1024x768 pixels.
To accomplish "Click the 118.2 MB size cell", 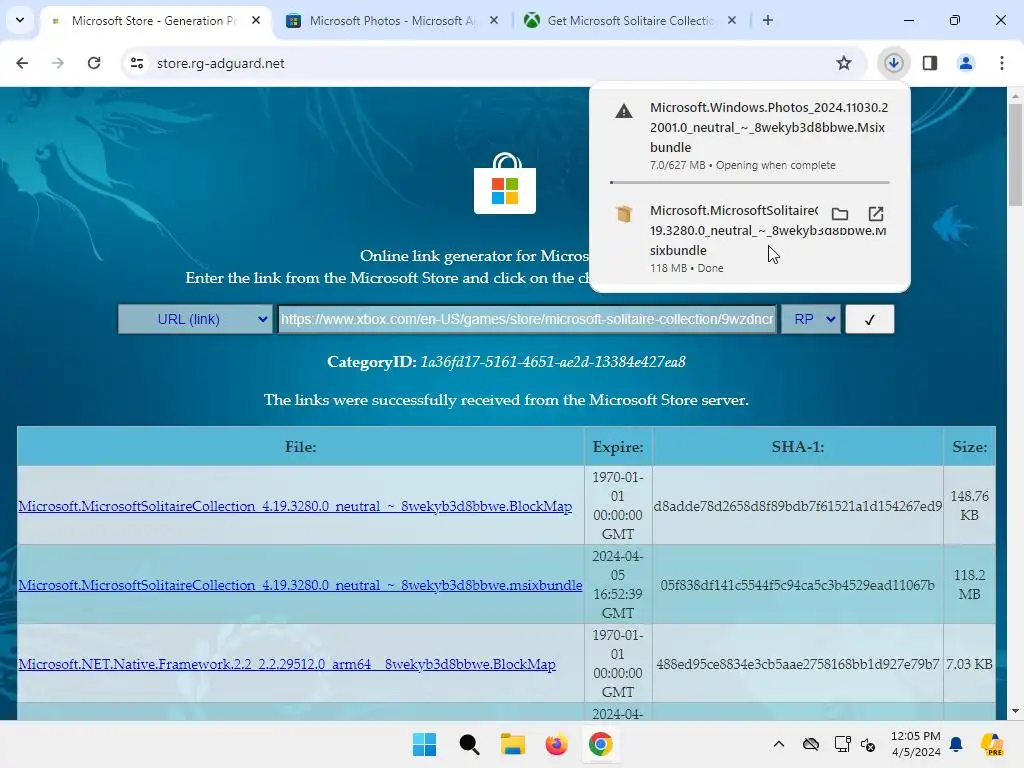I will pos(969,584).
